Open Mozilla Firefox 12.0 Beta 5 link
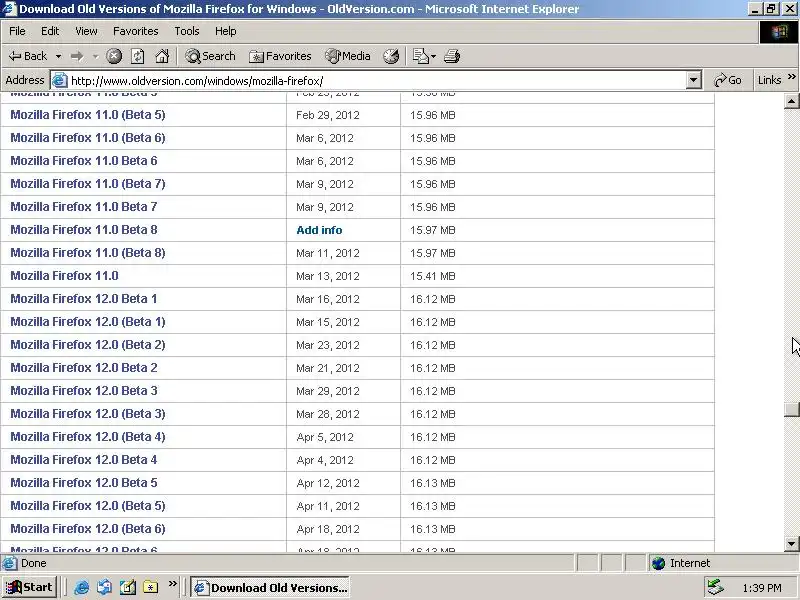 (x=84, y=483)
